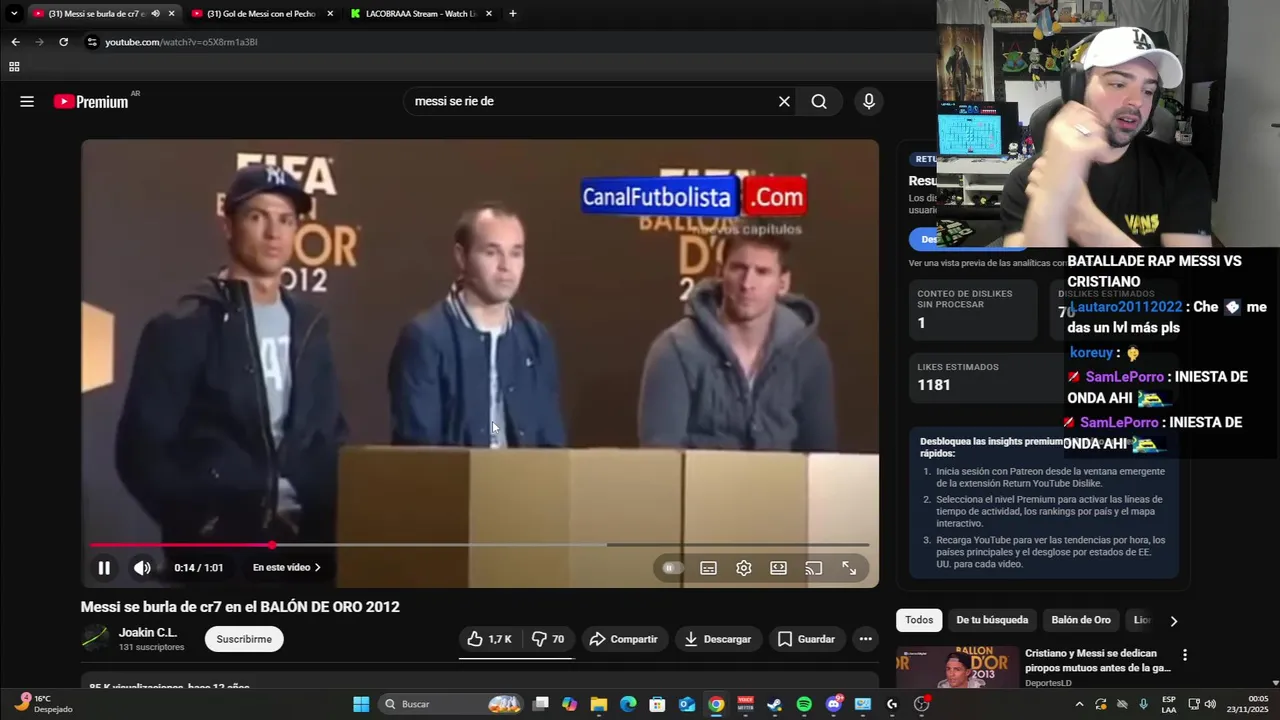Start voice search with the microphone icon
The image size is (1280, 720).
[868, 101]
